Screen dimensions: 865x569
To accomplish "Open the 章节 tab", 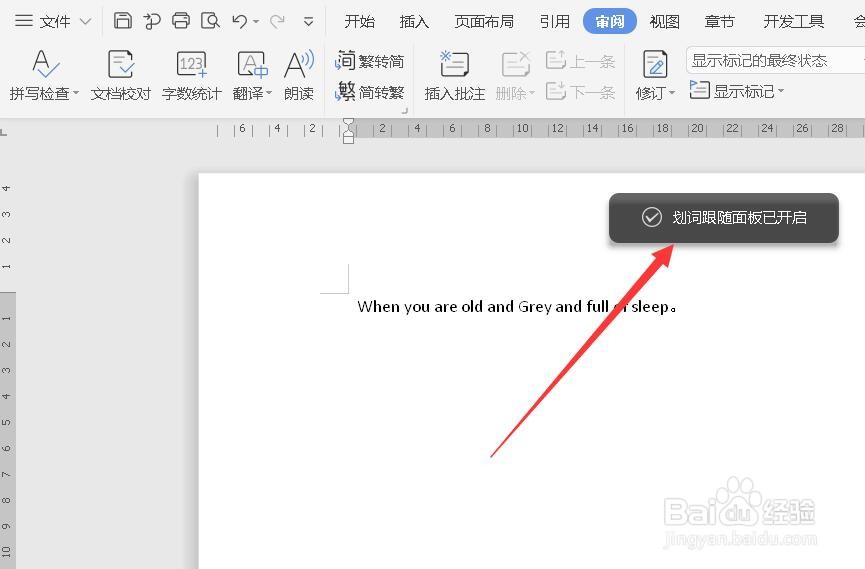I will [x=720, y=22].
